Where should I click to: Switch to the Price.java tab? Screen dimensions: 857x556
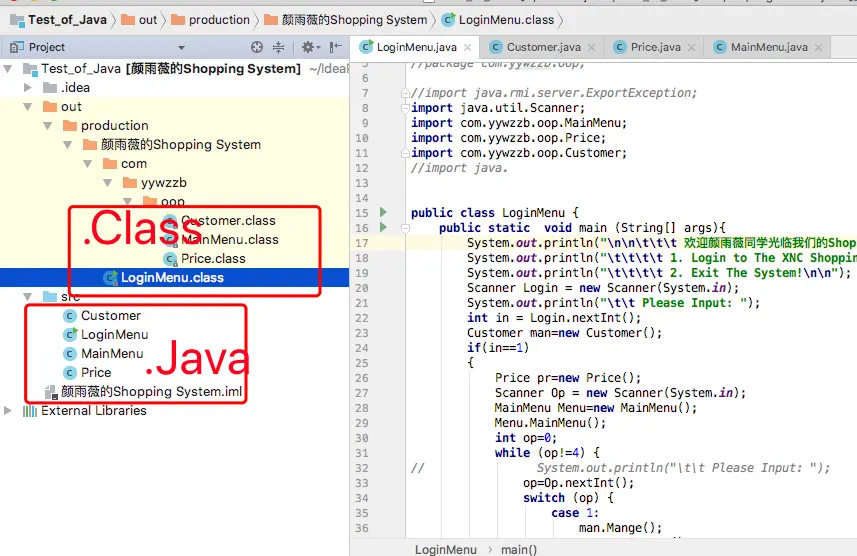click(x=655, y=47)
